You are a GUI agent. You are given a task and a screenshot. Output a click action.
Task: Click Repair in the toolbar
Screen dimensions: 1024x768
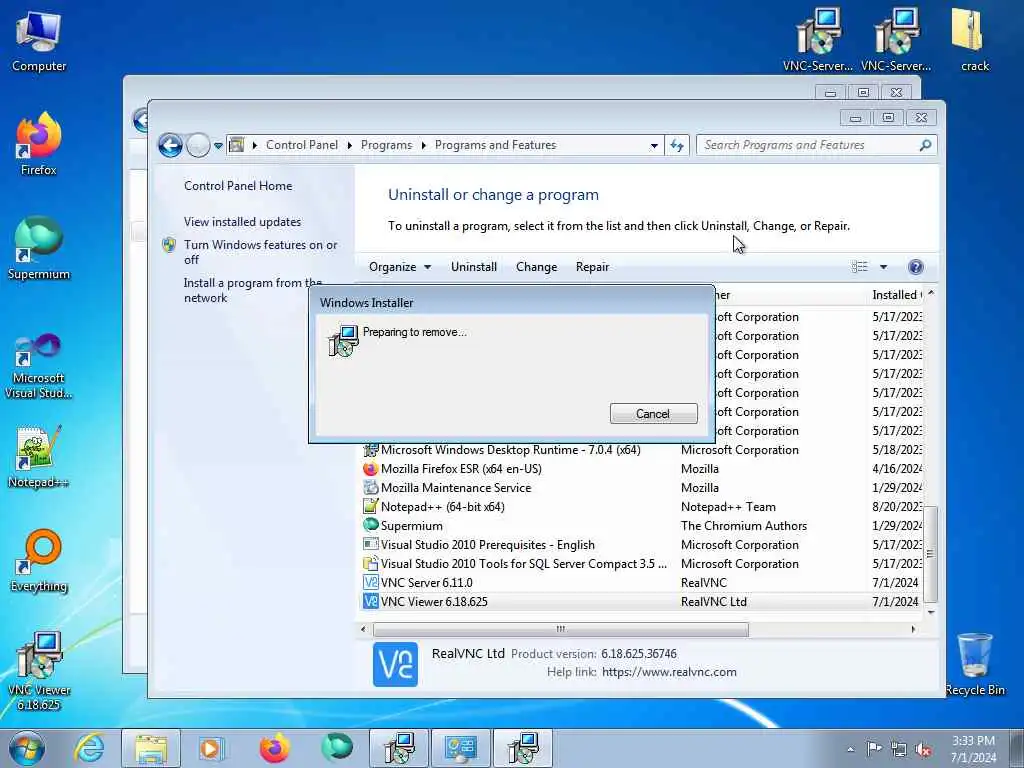point(592,266)
